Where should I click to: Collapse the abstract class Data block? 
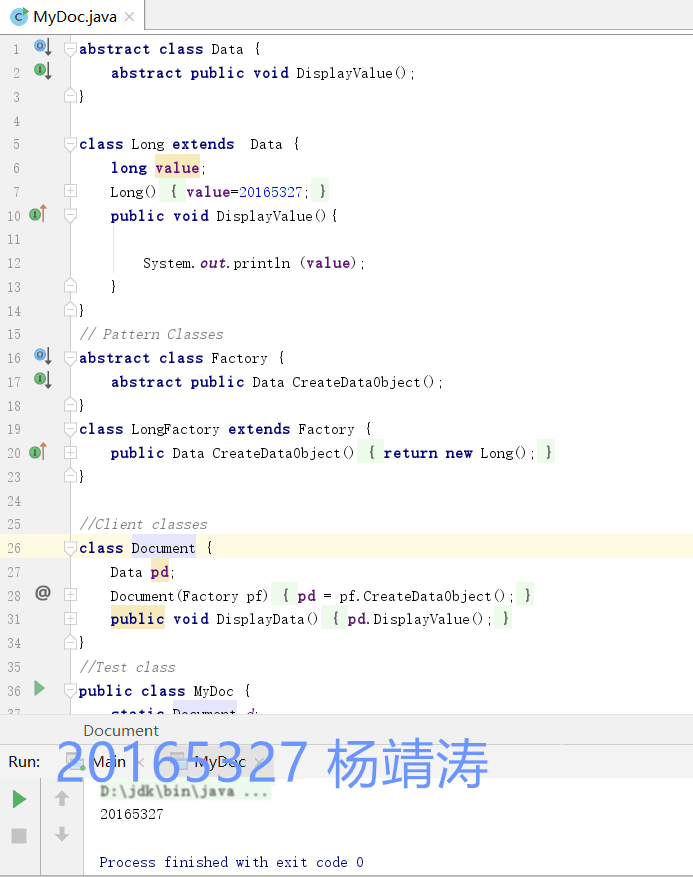[x=70, y=49]
